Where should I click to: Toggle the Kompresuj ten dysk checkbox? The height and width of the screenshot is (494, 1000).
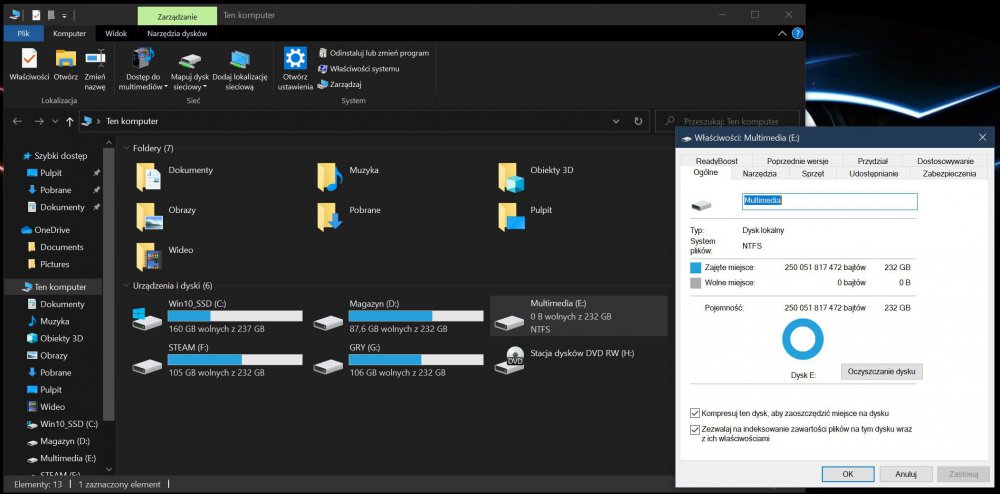(695, 413)
